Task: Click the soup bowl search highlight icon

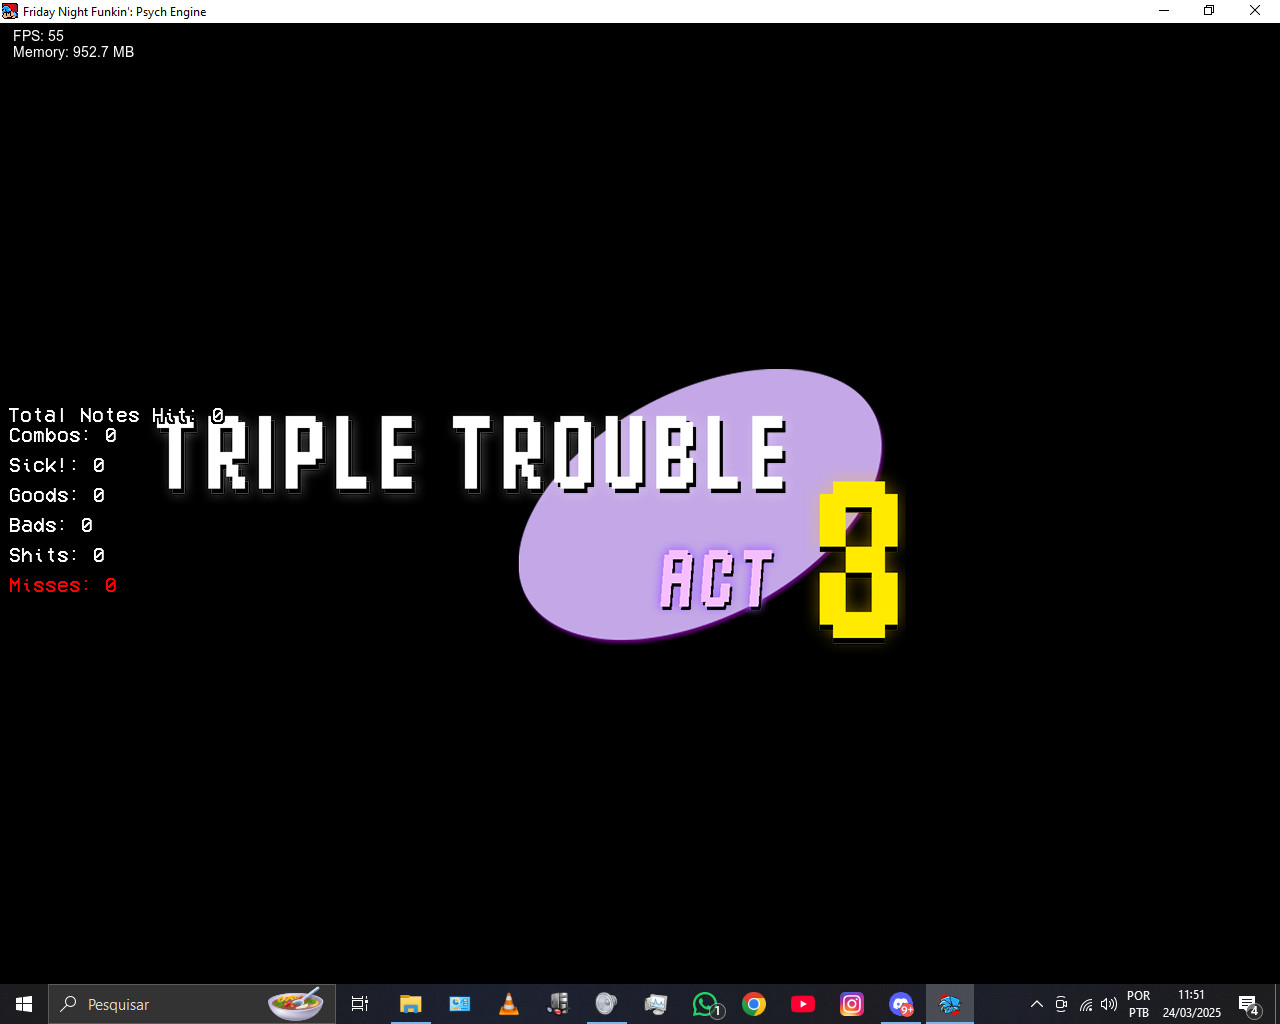Action: pos(295,1003)
